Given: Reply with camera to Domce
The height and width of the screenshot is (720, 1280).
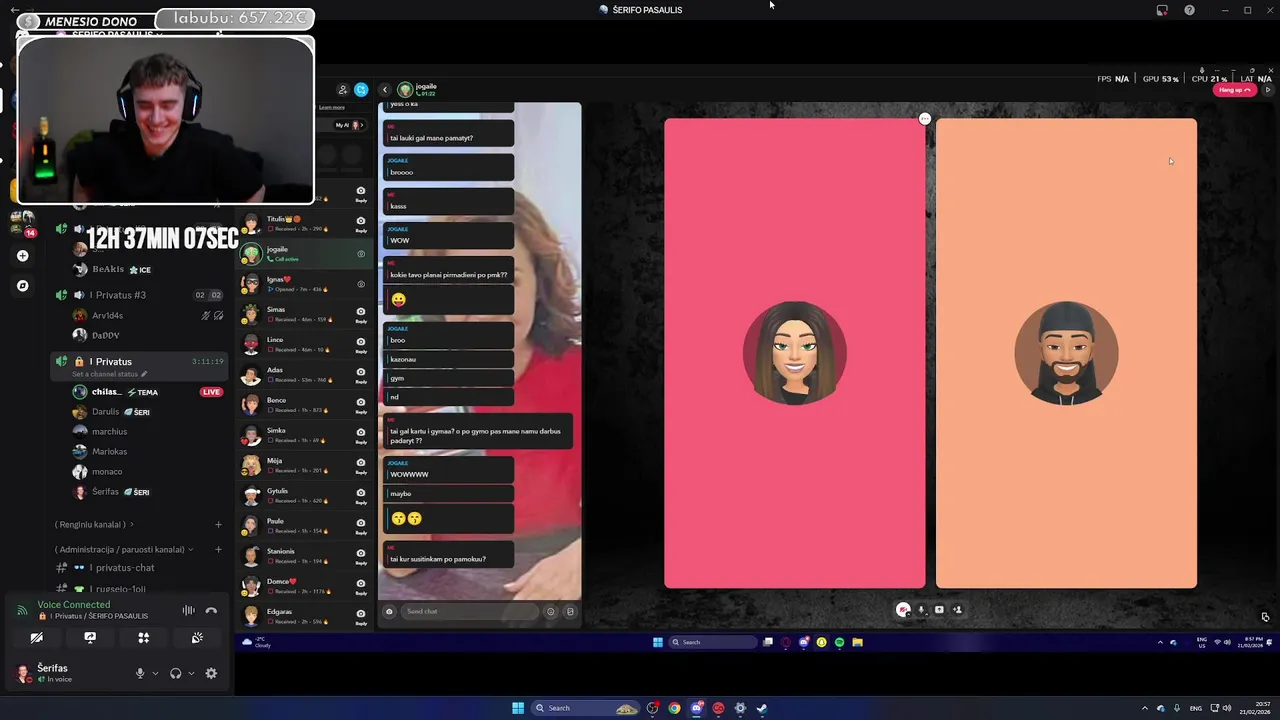Looking at the screenshot, I should pos(361,585).
